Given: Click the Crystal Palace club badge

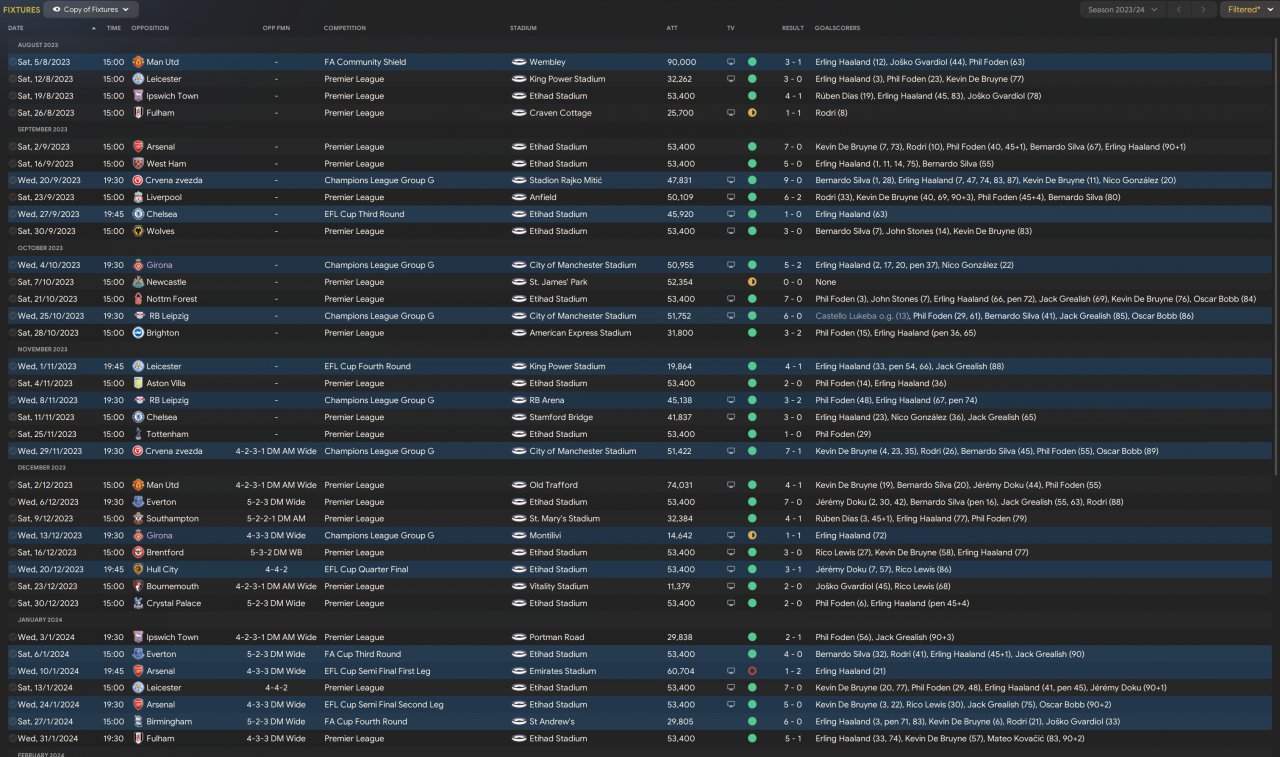Looking at the screenshot, I should [x=138, y=604].
